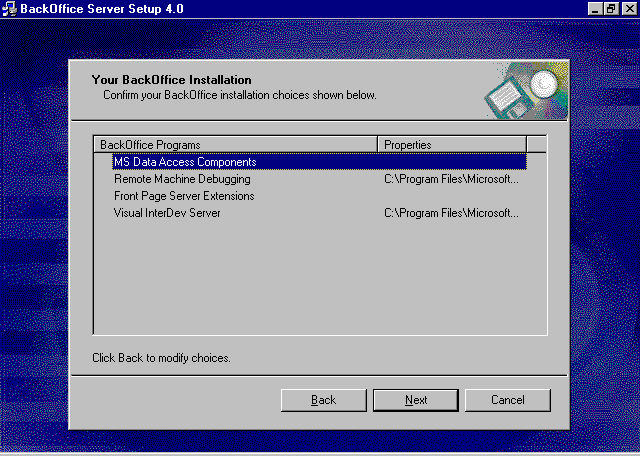Restore the BackOffice Server Setup window size
Image resolution: width=640 pixels, height=456 pixels.
click(610, 8)
